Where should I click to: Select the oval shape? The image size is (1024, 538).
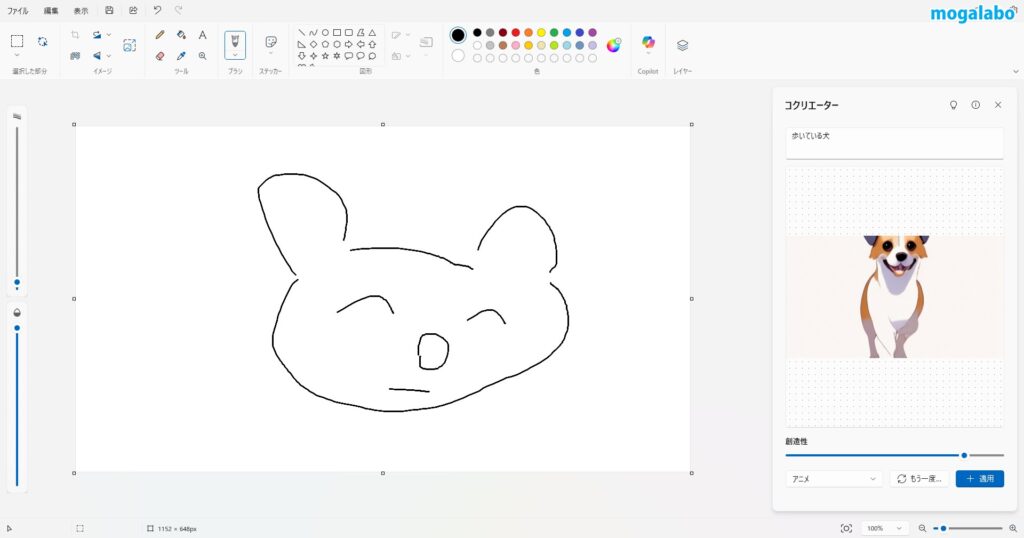(x=325, y=33)
